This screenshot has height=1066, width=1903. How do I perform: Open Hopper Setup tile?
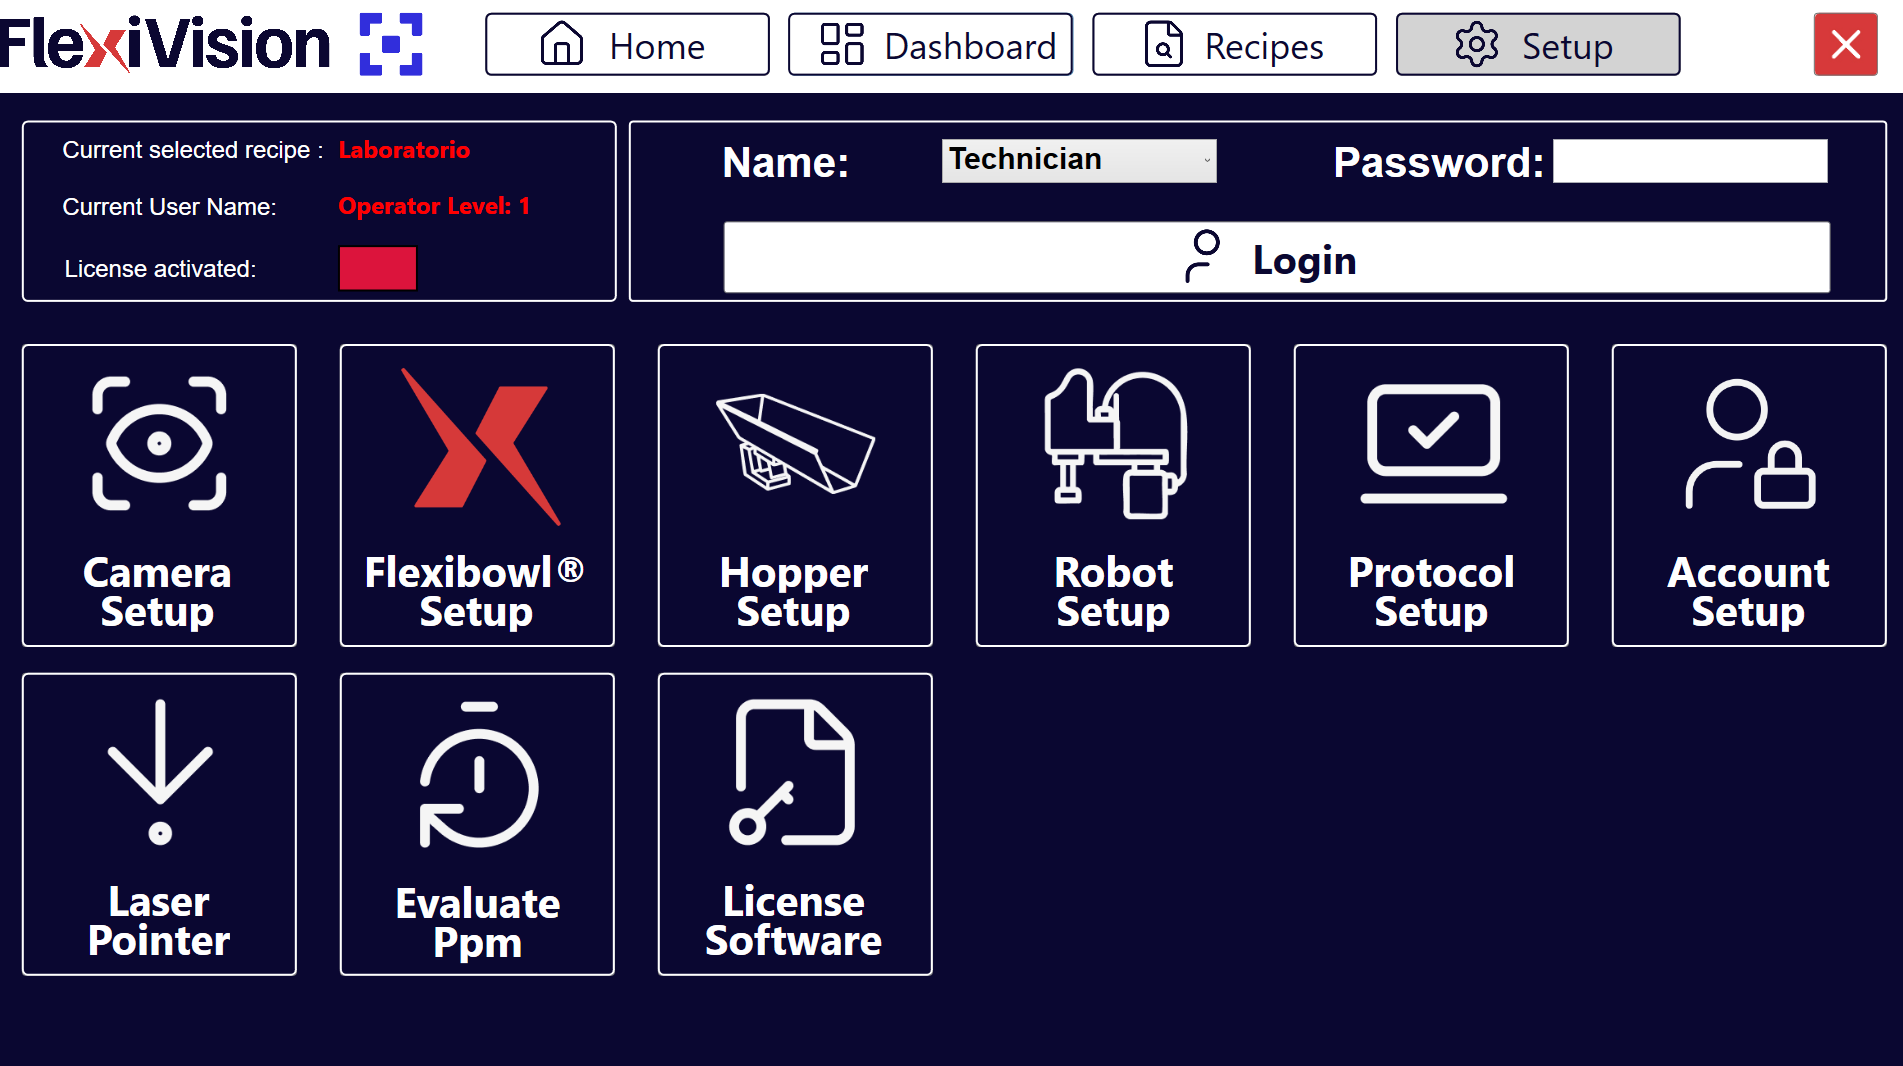pyautogui.click(x=795, y=496)
